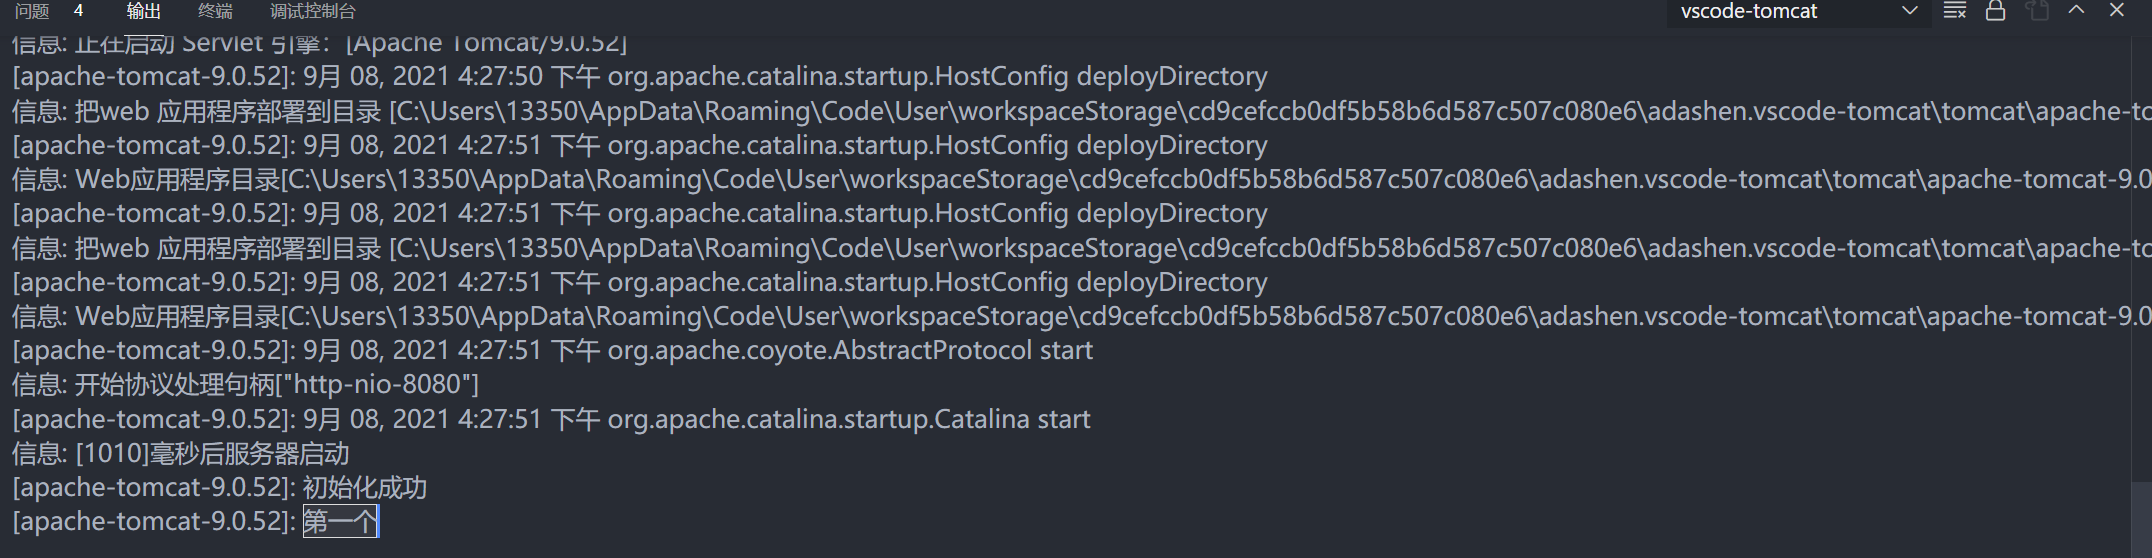Switch to the 问题 tab

point(32,11)
